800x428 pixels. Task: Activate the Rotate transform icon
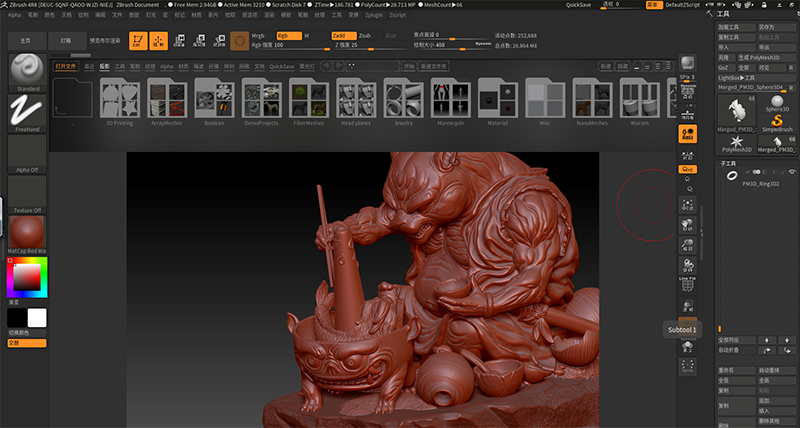click(219, 41)
